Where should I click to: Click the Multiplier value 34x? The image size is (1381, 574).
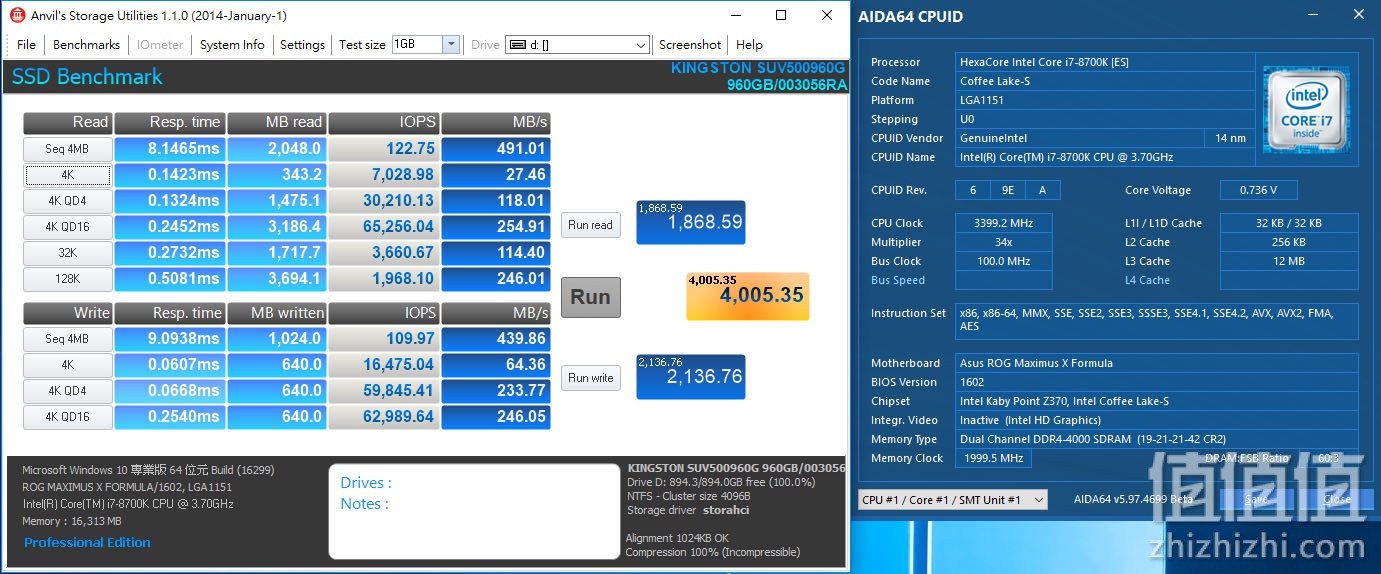pos(1006,242)
